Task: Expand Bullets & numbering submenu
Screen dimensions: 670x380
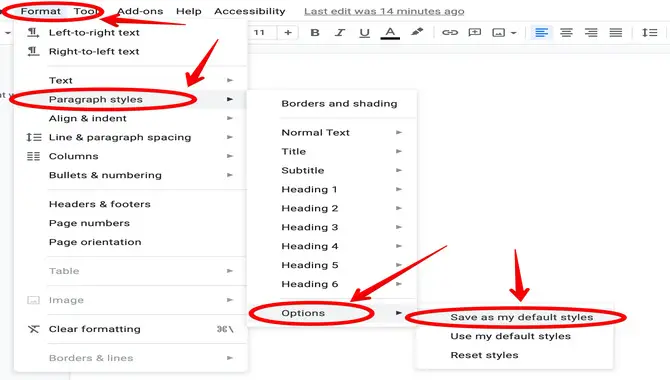Action: [130, 175]
